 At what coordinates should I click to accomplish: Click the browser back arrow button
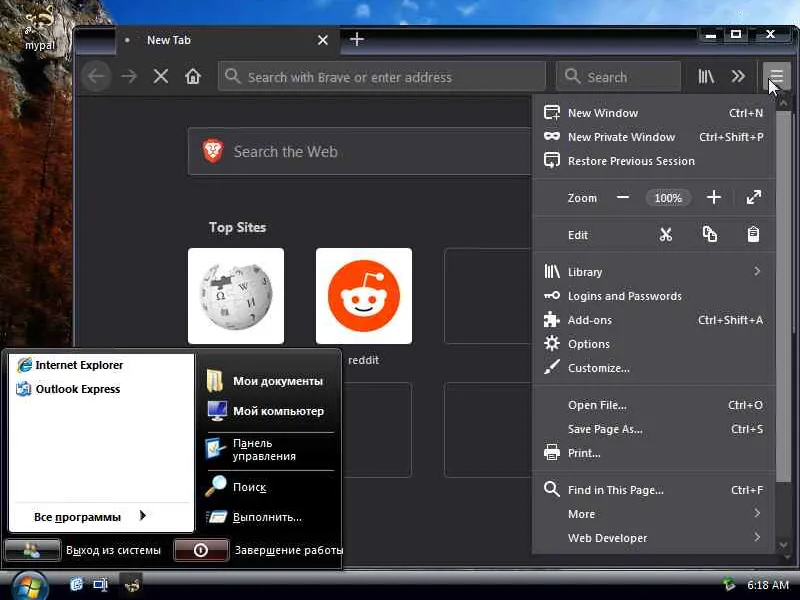(96, 77)
